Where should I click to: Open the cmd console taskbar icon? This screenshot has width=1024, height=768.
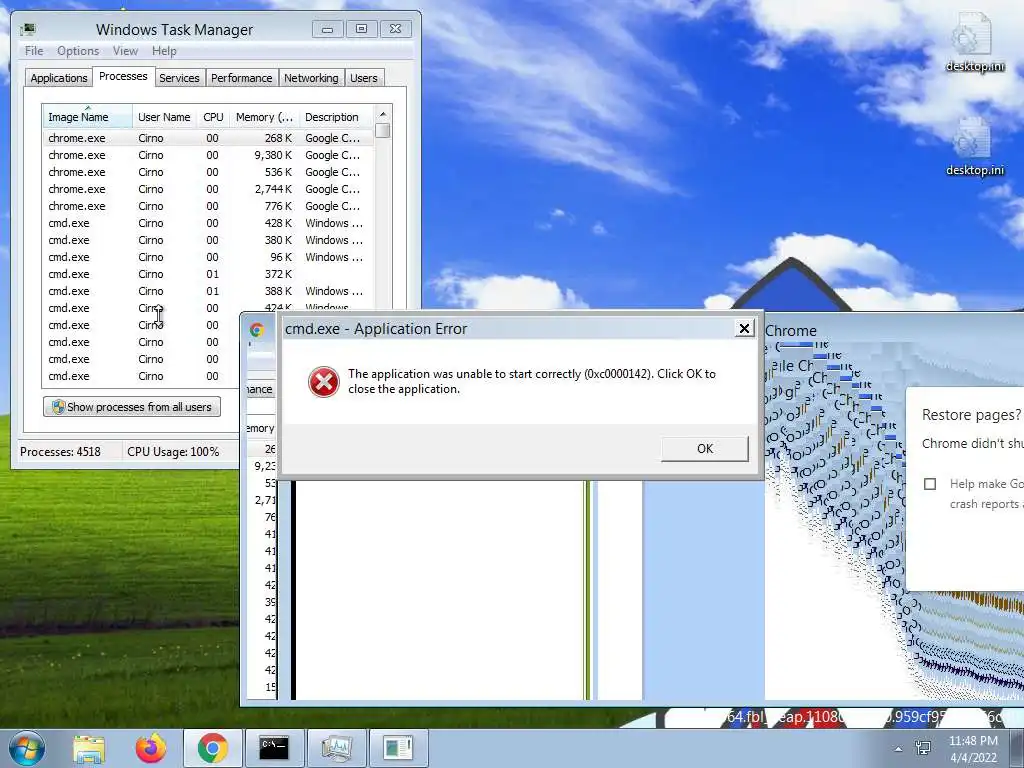point(274,748)
